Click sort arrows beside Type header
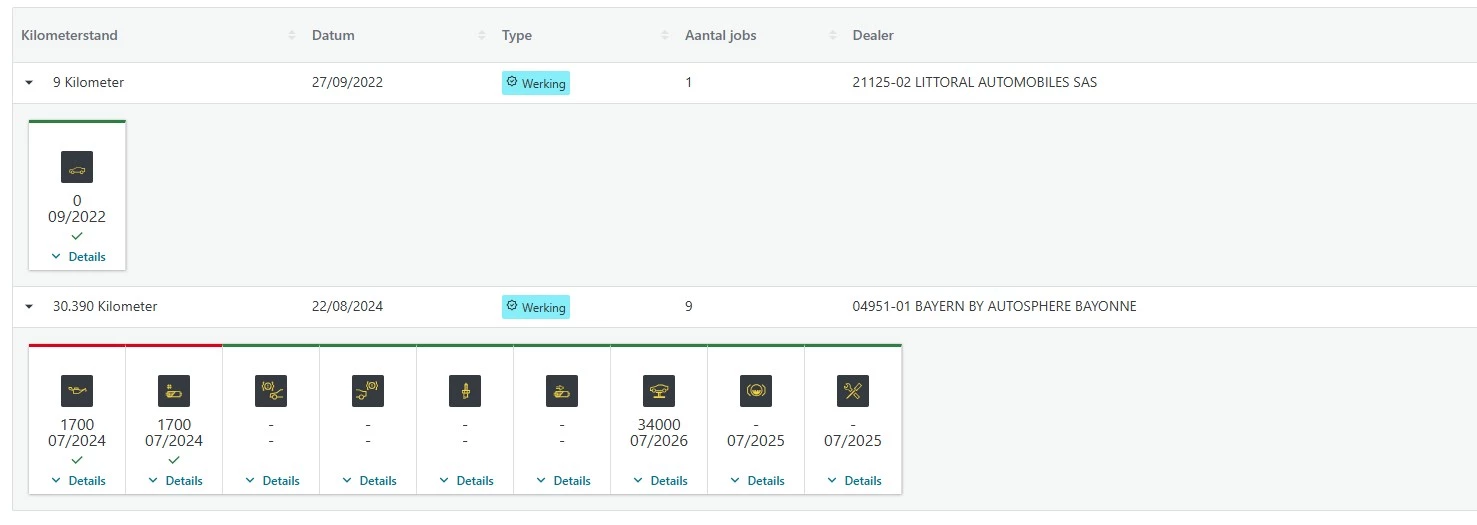The width and height of the screenshot is (1477, 525). coord(665,35)
